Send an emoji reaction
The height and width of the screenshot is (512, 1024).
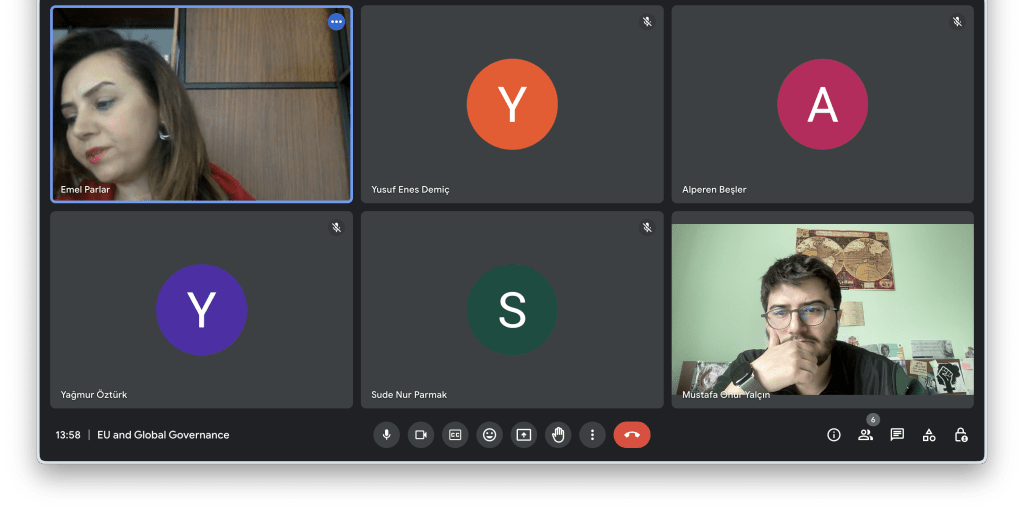tap(489, 435)
